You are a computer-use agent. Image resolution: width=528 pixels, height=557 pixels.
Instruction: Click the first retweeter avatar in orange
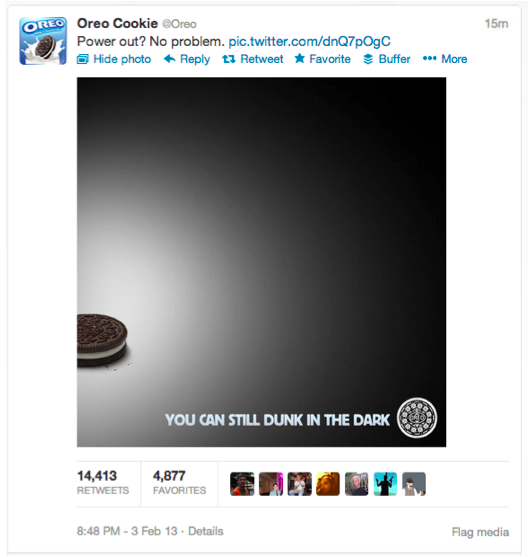pyautogui.click(x=242, y=484)
